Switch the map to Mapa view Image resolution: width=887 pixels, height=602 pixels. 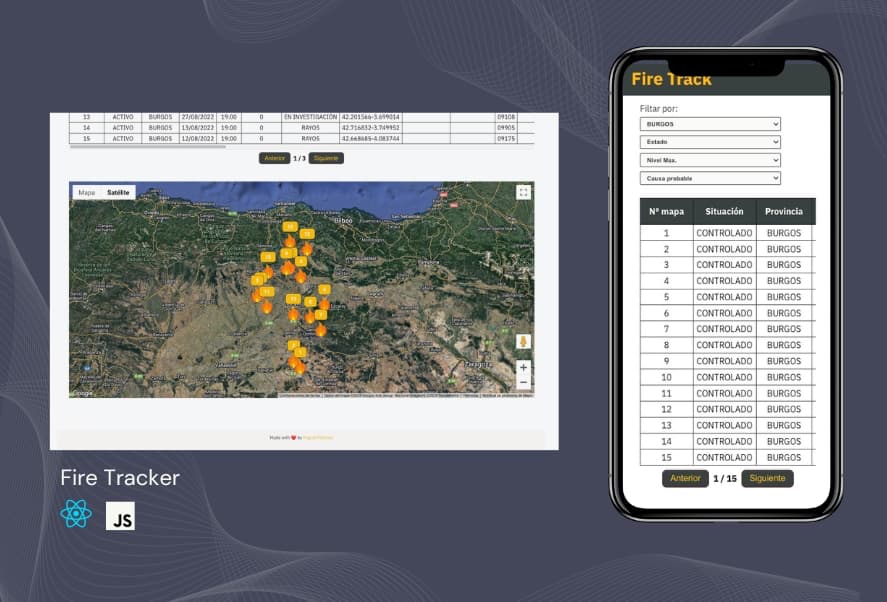point(87,192)
